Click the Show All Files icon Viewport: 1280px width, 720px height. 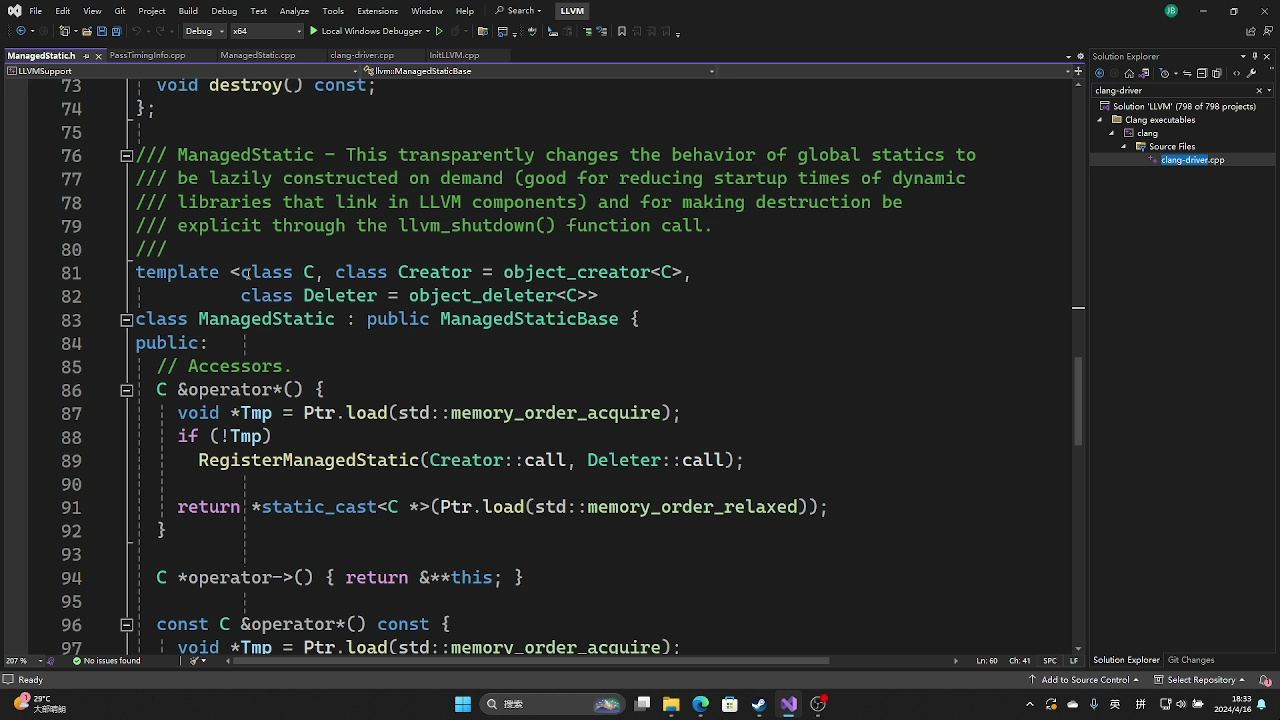(x=1217, y=73)
